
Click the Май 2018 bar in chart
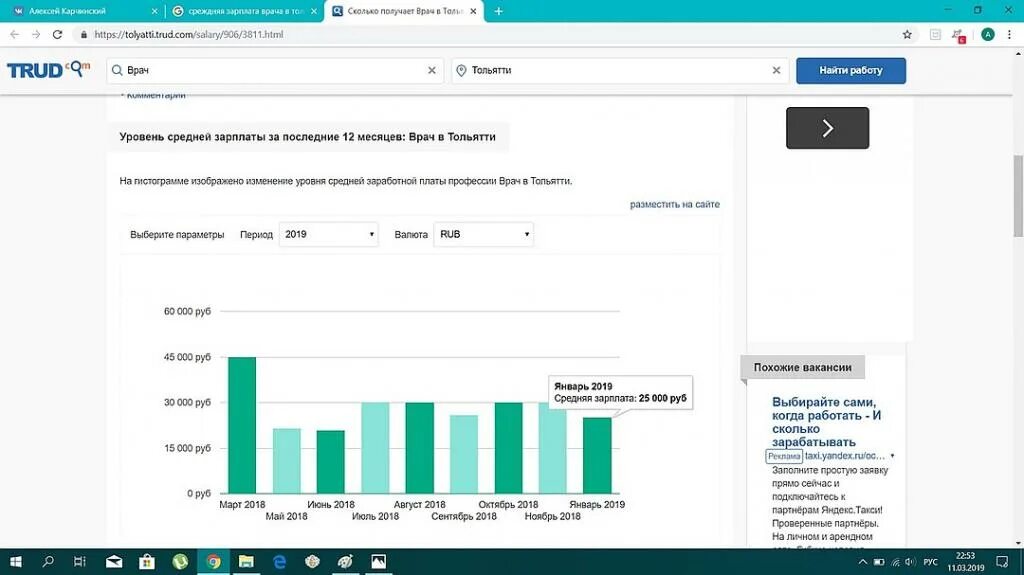click(x=286, y=461)
